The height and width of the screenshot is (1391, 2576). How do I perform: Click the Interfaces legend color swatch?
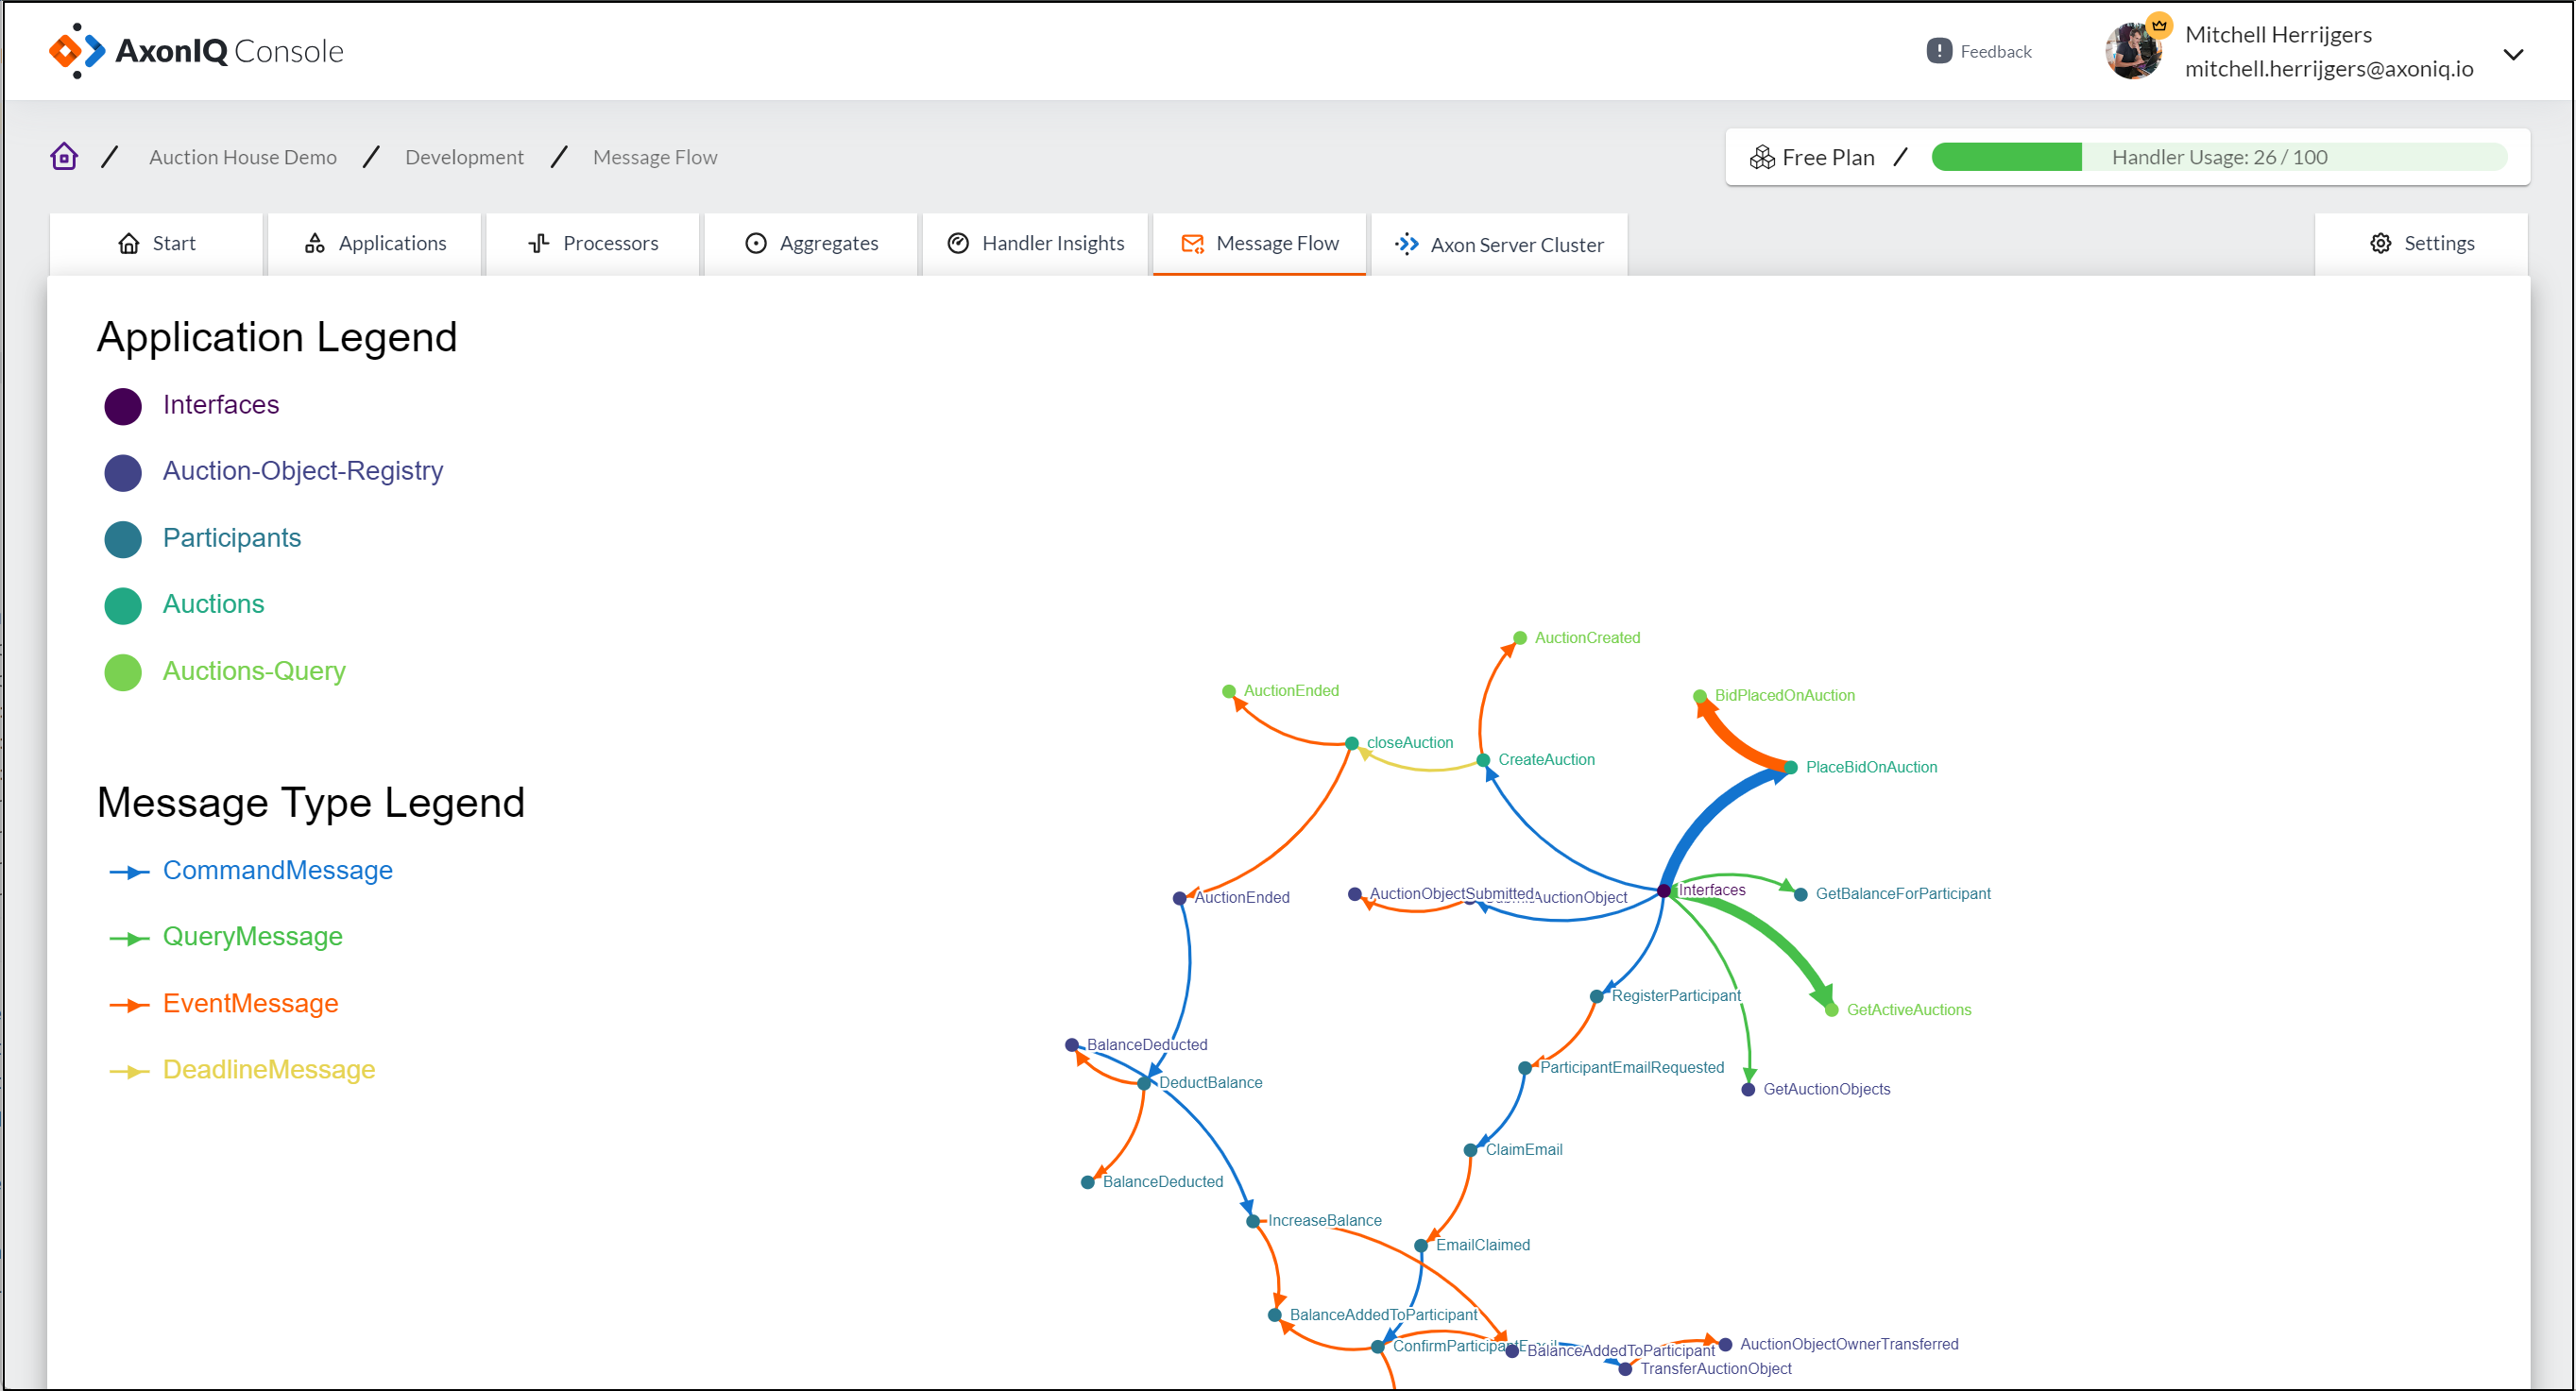point(123,405)
